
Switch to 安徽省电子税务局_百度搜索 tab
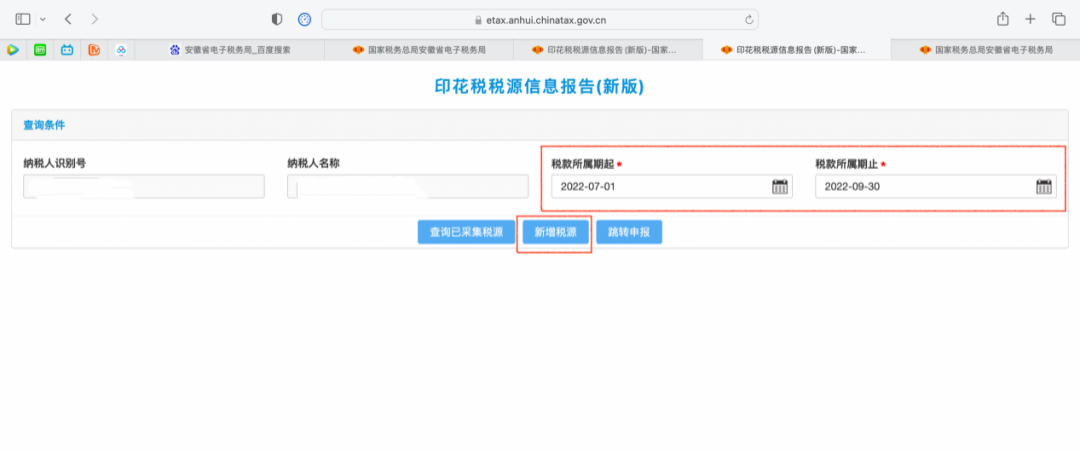pyautogui.click(x=229, y=50)
